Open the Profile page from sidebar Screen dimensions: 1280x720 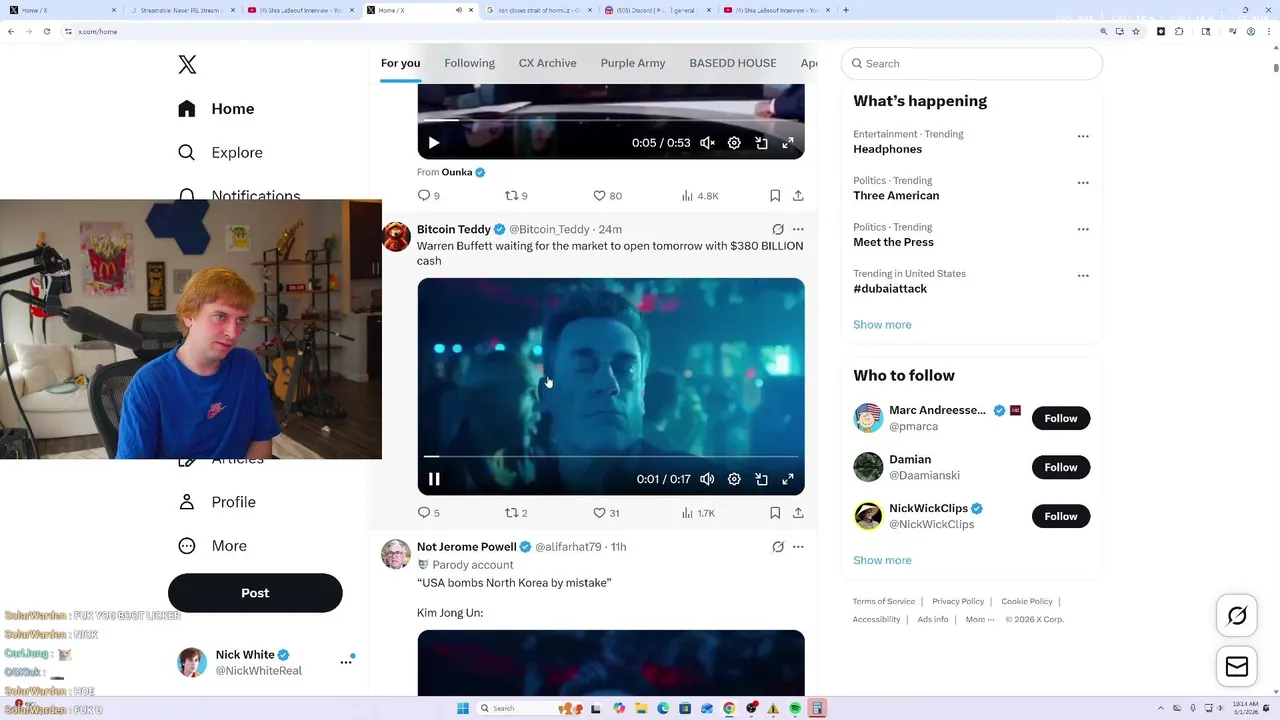pyautogui.click(x=217, y=502)
